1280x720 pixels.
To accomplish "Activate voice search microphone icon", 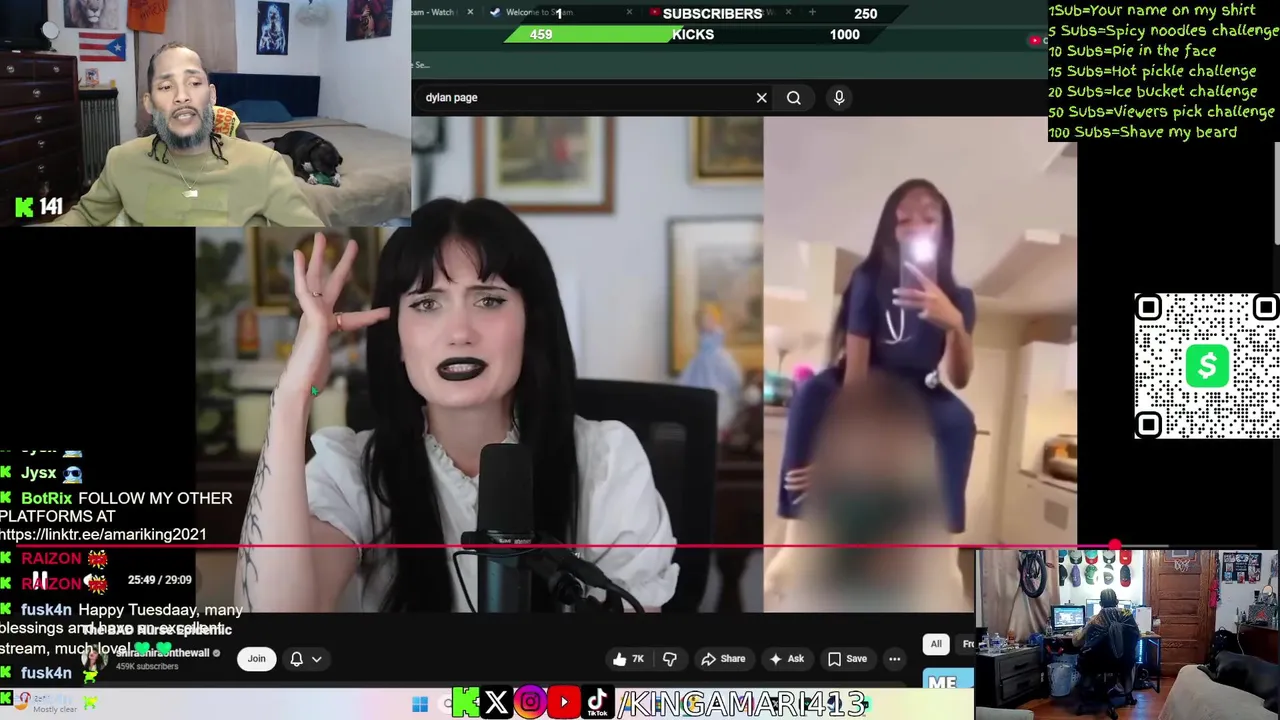I will (839, 97).
